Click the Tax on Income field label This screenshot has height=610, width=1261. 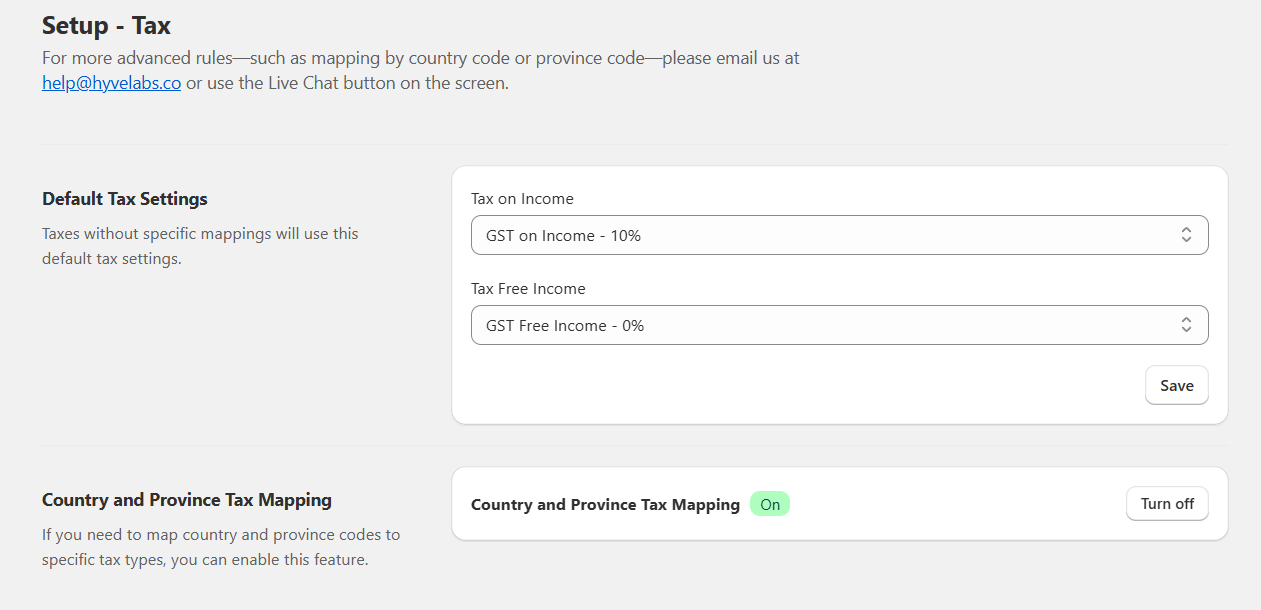point(522,199)
